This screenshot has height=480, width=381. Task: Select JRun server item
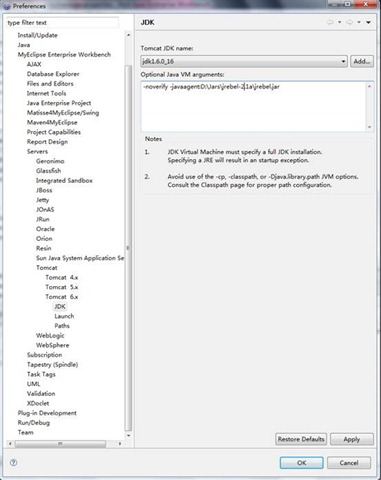[x=43, y=219]
